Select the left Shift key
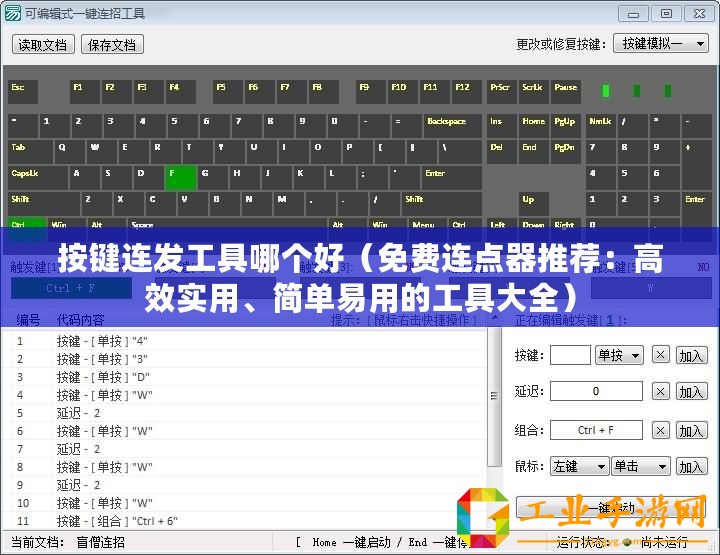 click(44, 204)
